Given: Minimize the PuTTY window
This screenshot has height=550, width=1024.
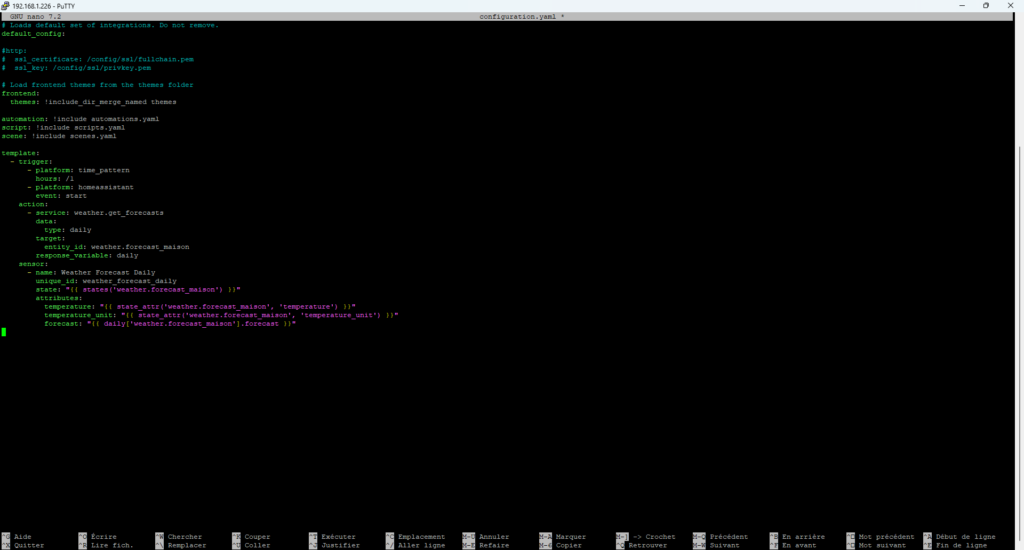Looking at the screenshot, I should [962, 5].
